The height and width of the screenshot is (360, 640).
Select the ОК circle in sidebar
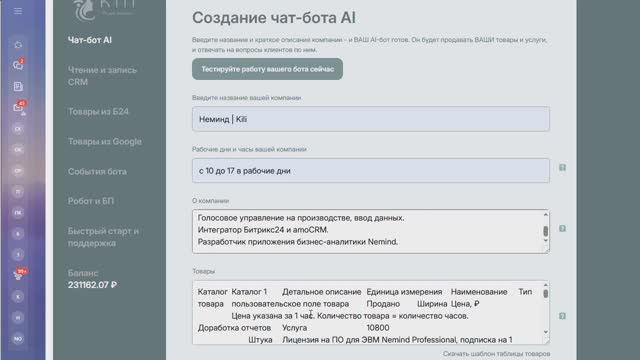pyautogui.click(x=18, y=150)
